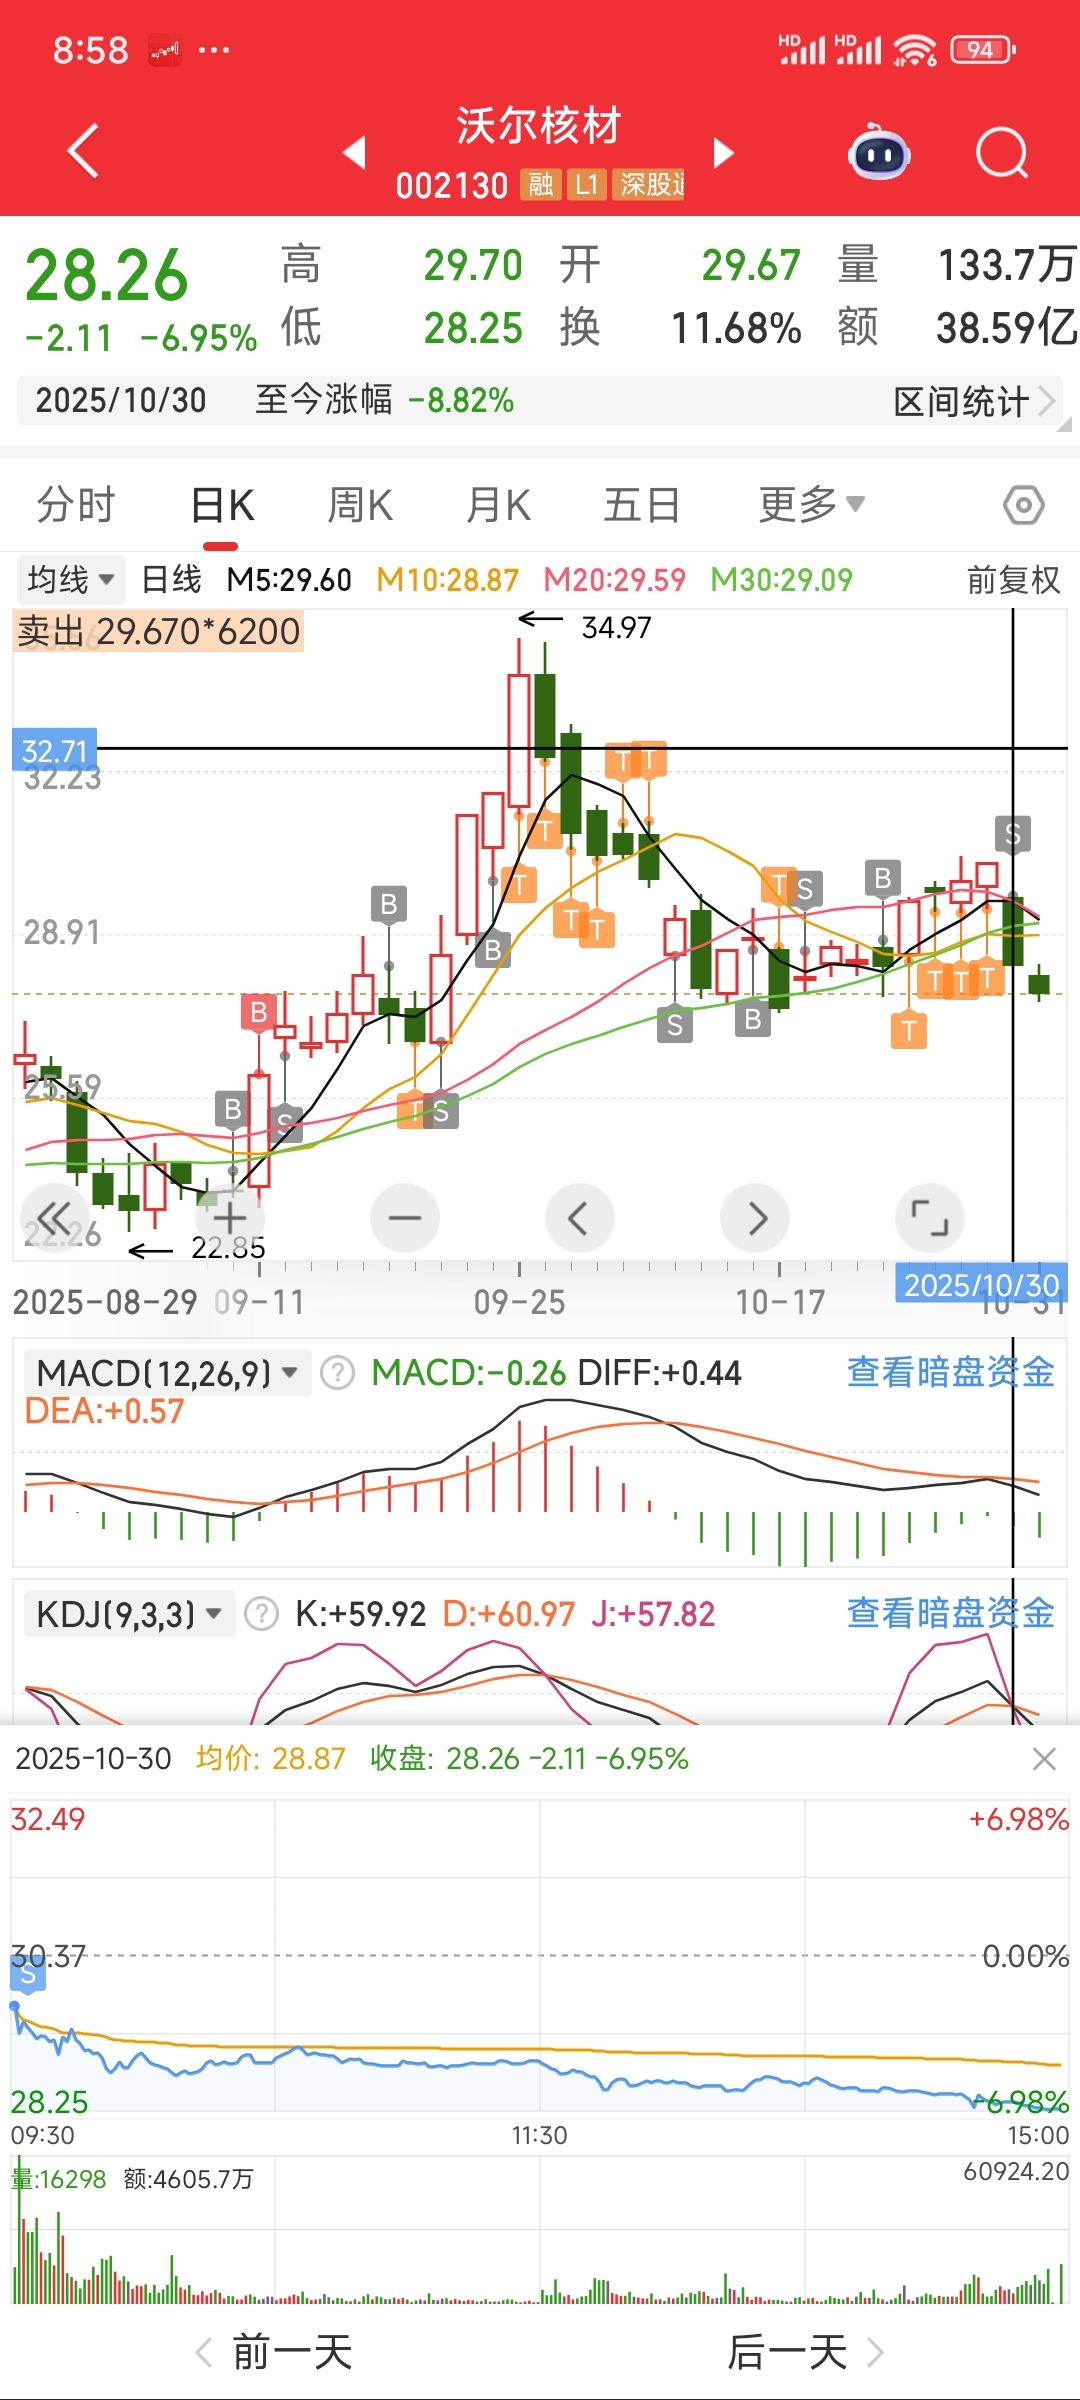The height and width of the screenshot is (2400, 1080).
Task: Tap the turnover rate 11.68% value
Action: tap(736, 328)
